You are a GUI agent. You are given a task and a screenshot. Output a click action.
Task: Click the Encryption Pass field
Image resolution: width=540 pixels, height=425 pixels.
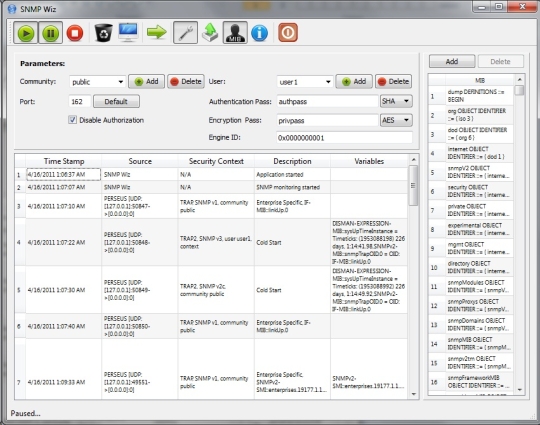pyautogui.click(x=327, y=120)
